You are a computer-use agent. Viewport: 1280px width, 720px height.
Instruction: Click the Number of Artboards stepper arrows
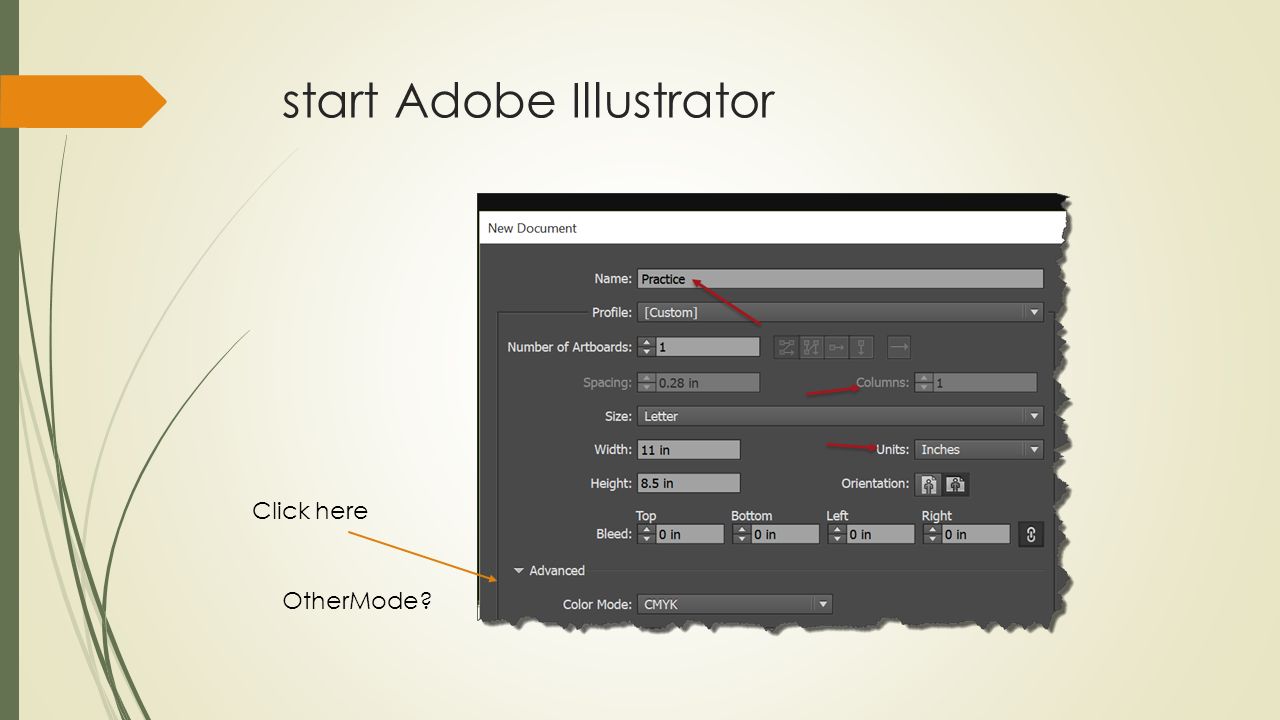click(646, 347)
